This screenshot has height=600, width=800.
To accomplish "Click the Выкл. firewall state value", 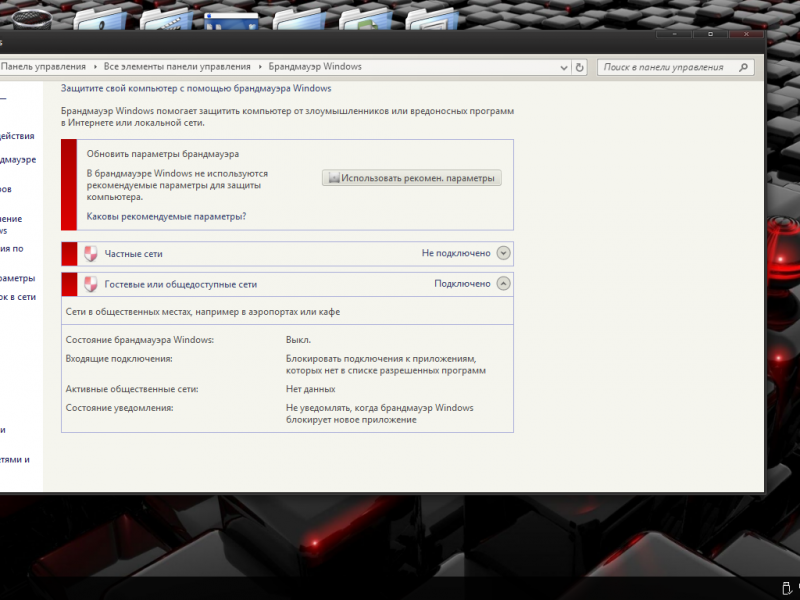I will [298, 340].
